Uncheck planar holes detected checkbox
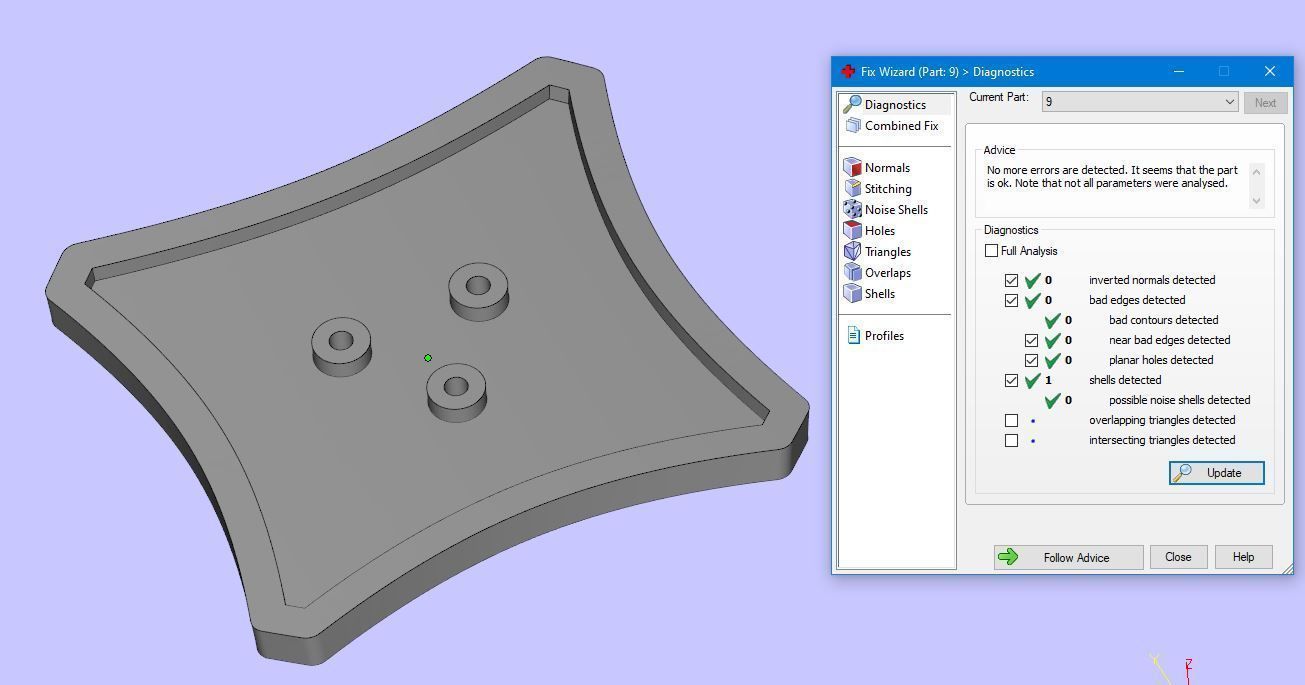The height and width of the screenshot is (685, 1305). [x=1031, y=361]
